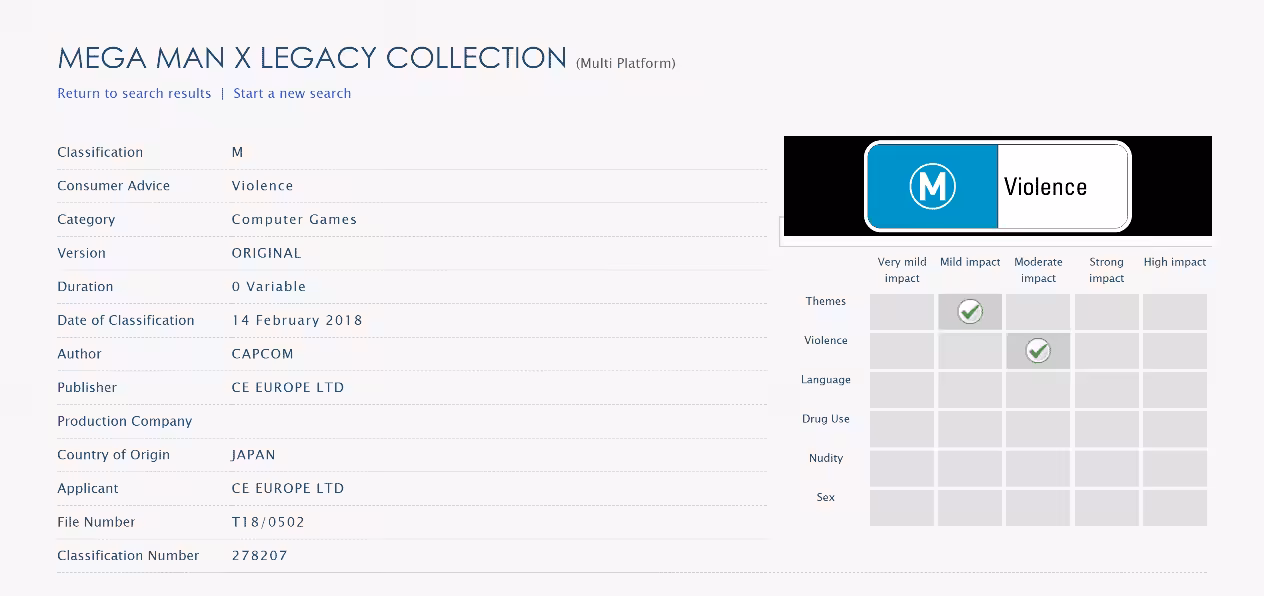
Task: Open Return to search results
Action: (134, 93)
